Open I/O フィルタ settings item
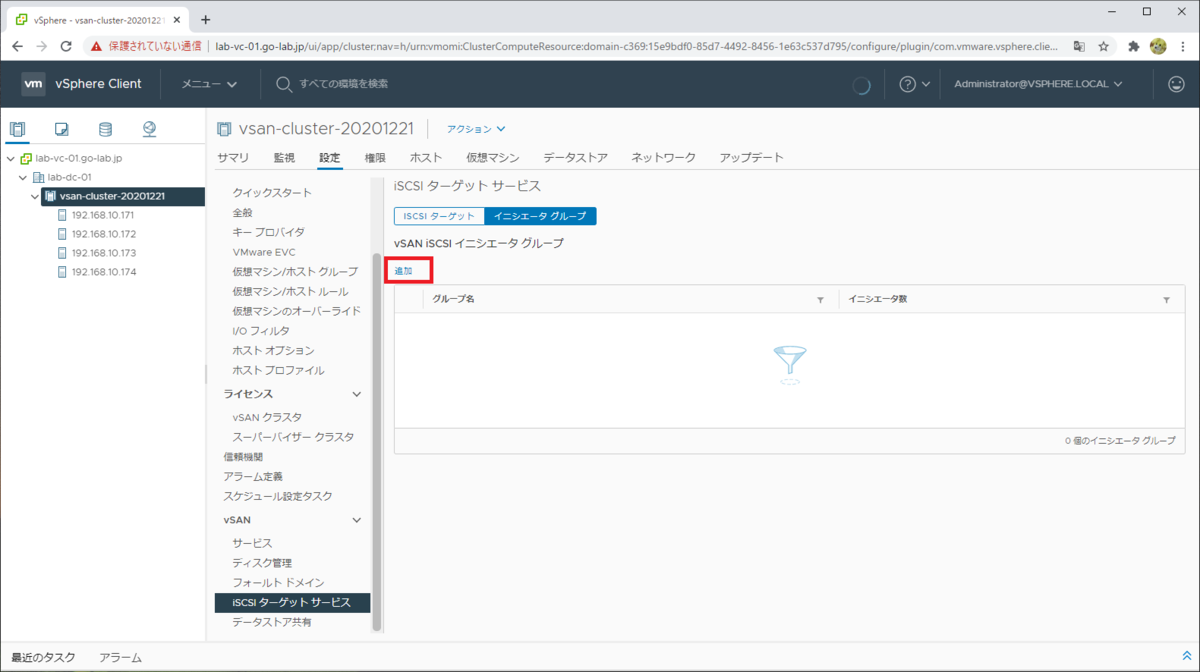1200x672 pixels. 261,331
